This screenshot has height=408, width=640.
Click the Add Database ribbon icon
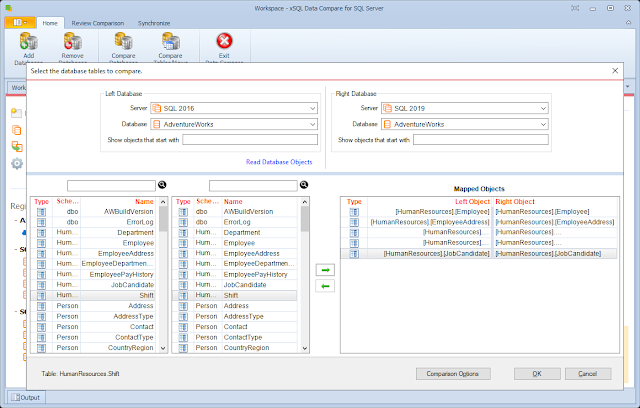tap(29, 41)
